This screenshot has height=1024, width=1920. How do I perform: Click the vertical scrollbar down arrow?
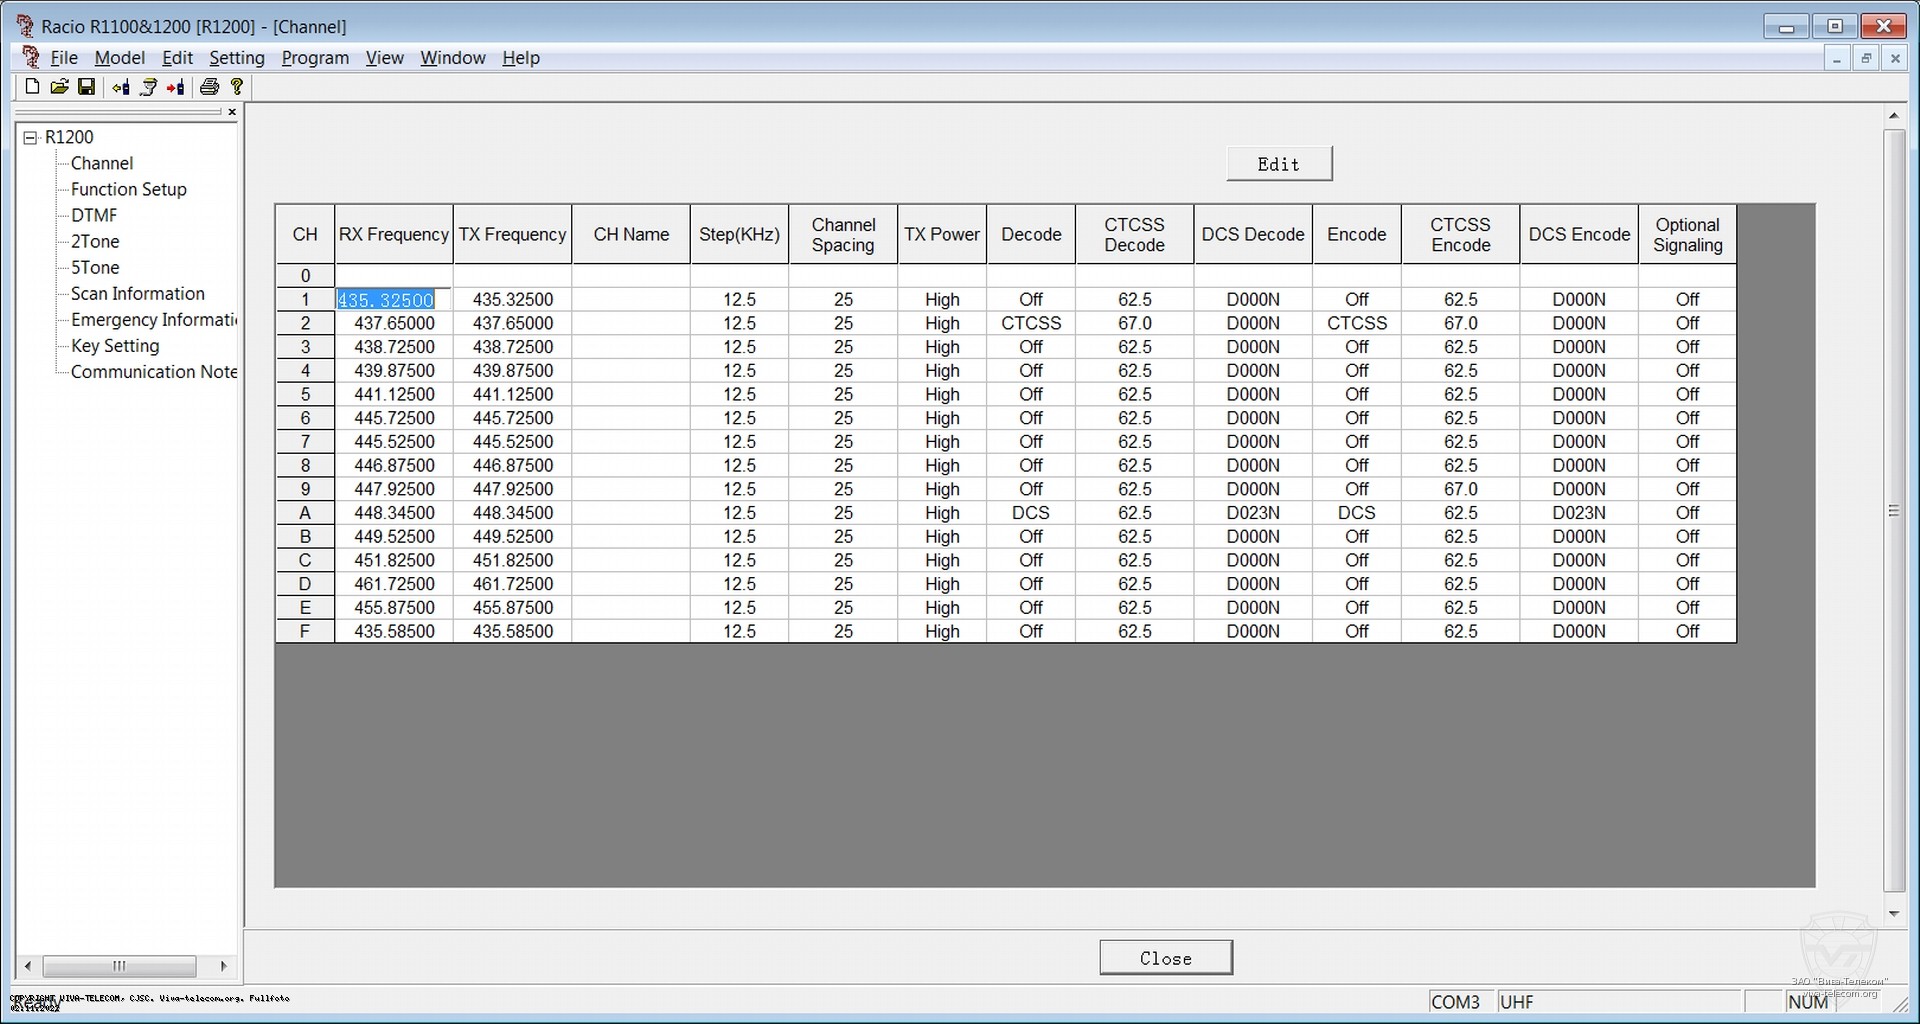tap(1893, 913)
